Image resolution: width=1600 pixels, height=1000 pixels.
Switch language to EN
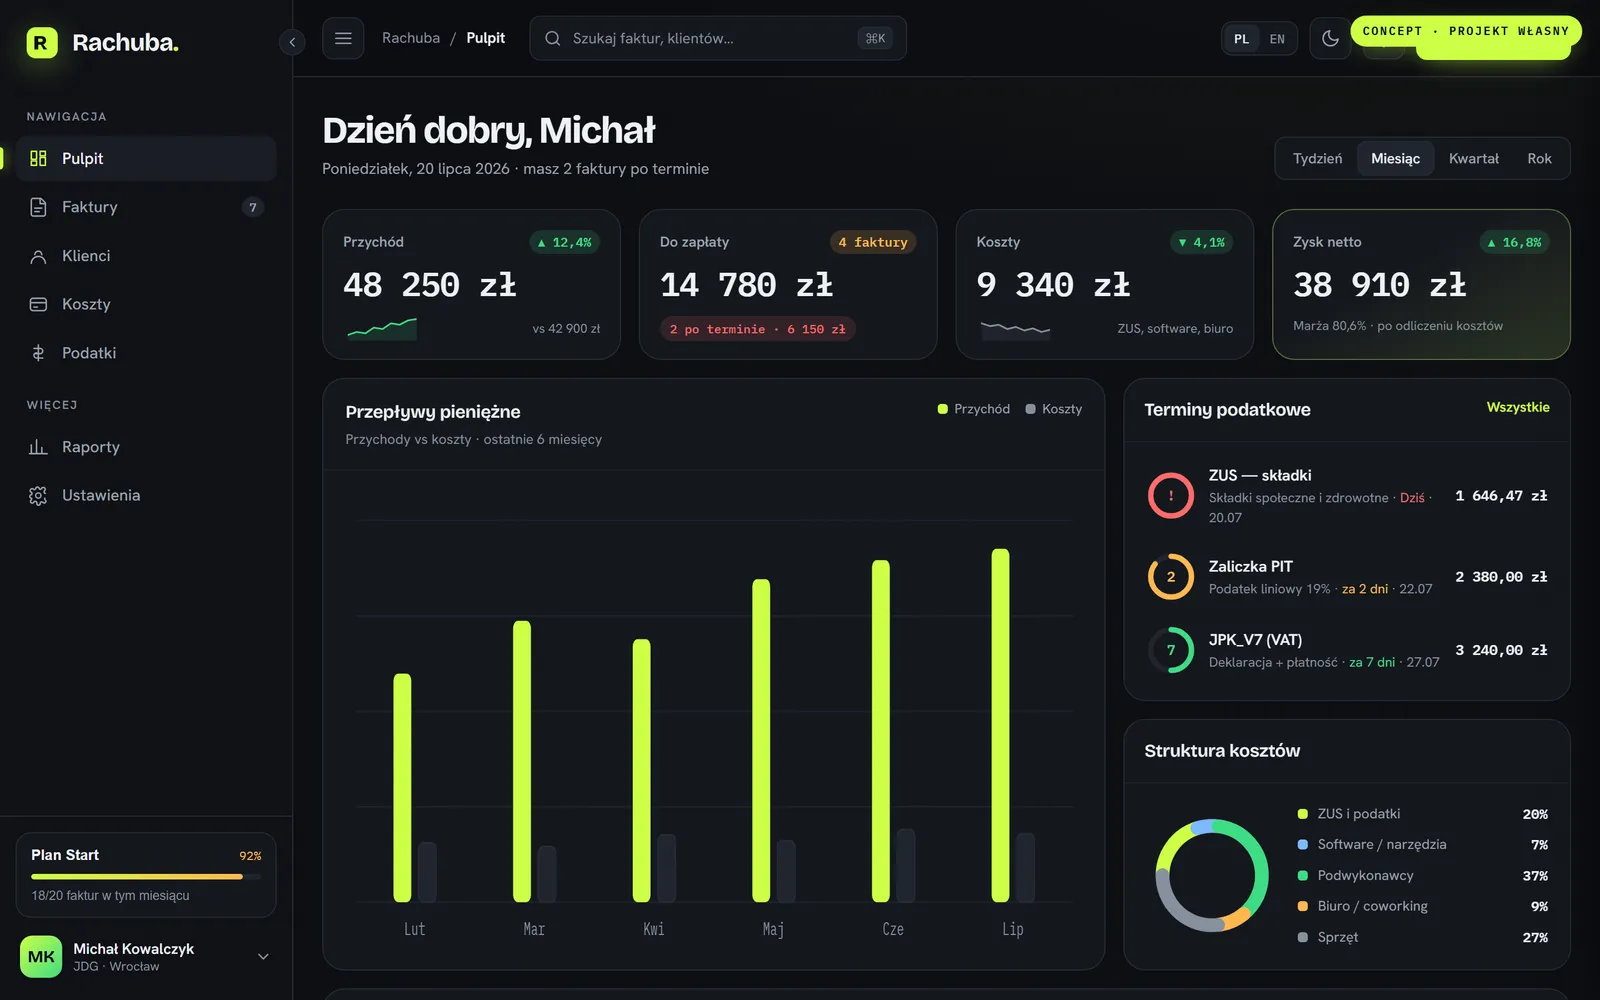pos(1277,39)
